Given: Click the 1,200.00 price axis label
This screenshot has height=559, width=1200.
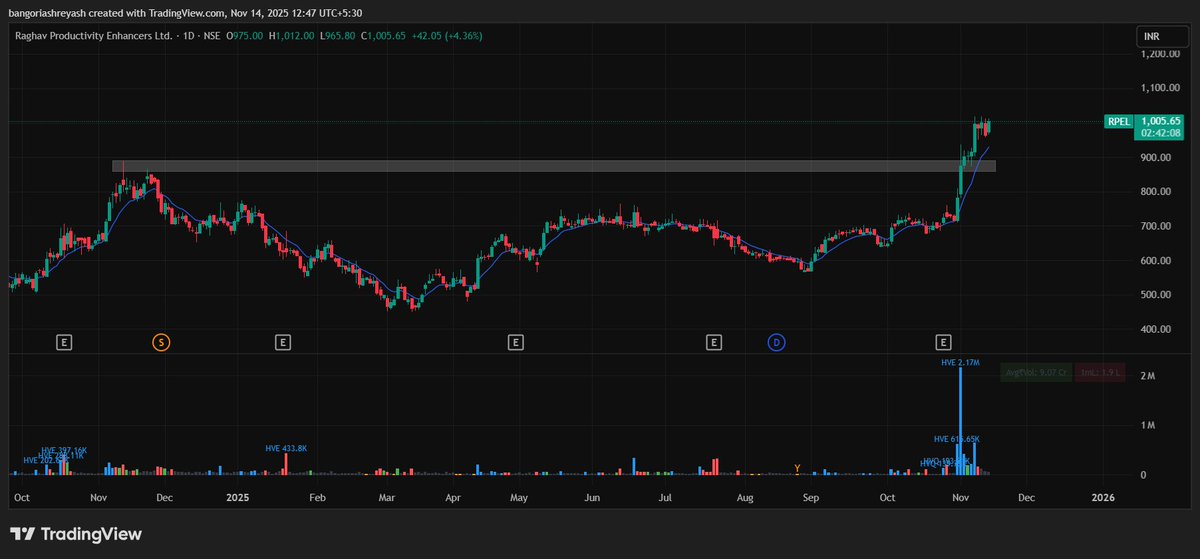Looking at the screenshot, I should click(1160, 54).
